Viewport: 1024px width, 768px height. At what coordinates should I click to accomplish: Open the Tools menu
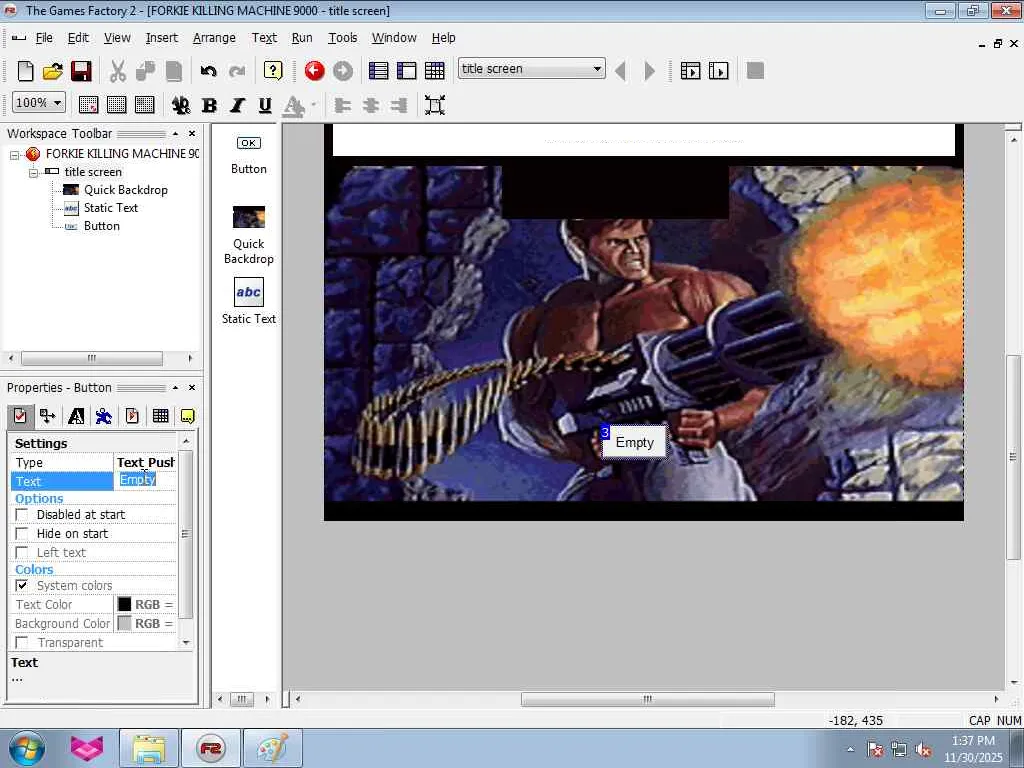[x=342, y=38]
